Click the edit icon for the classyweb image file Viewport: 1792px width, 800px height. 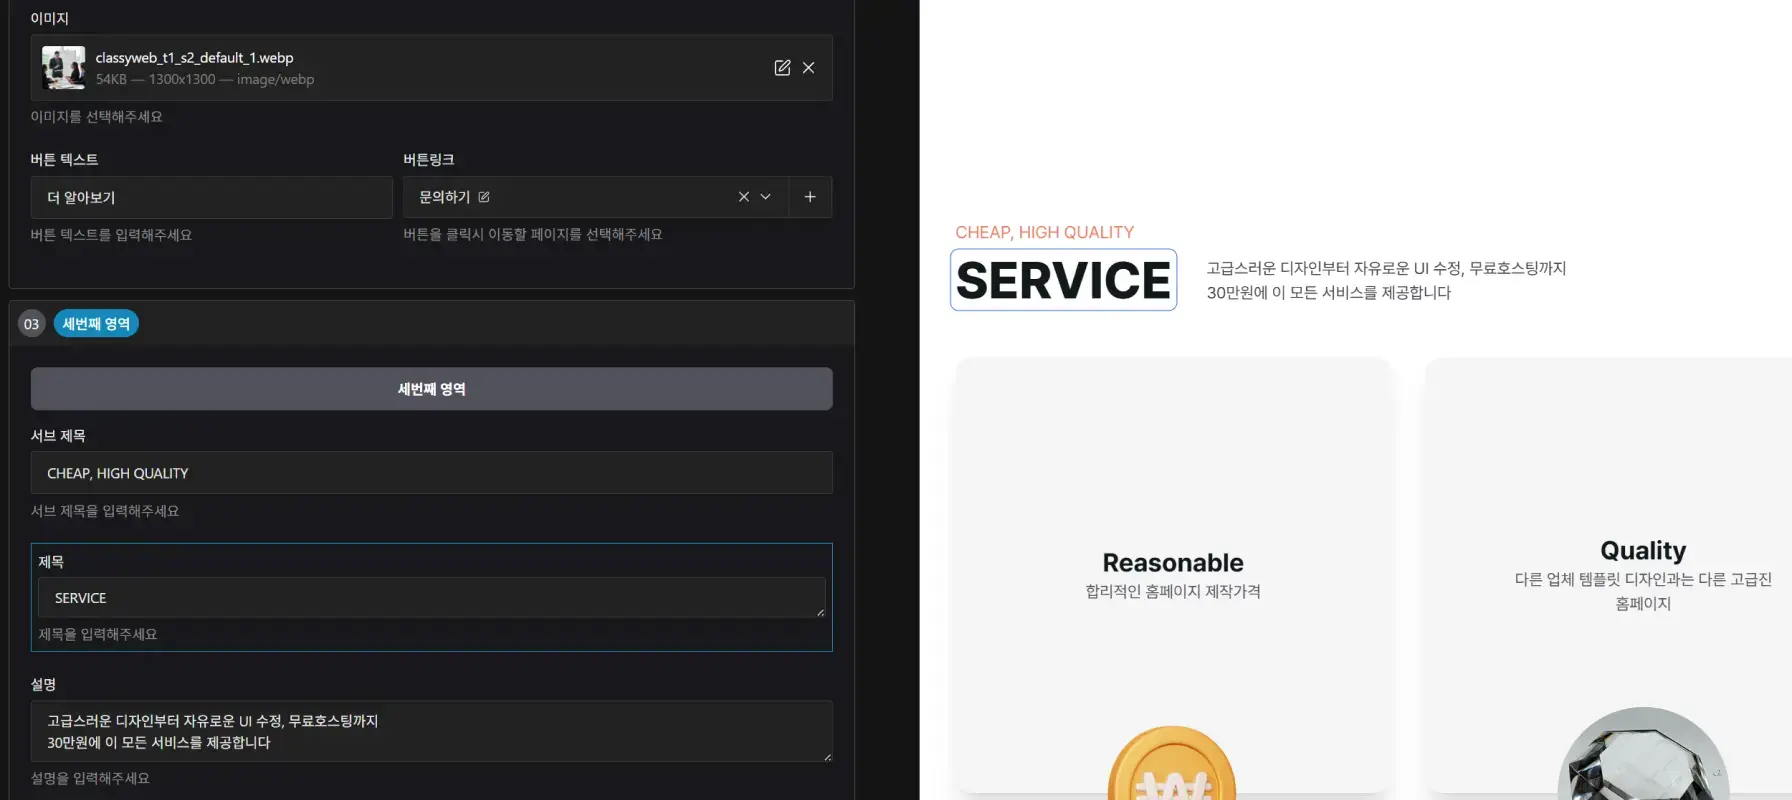[x=782, y=68]
